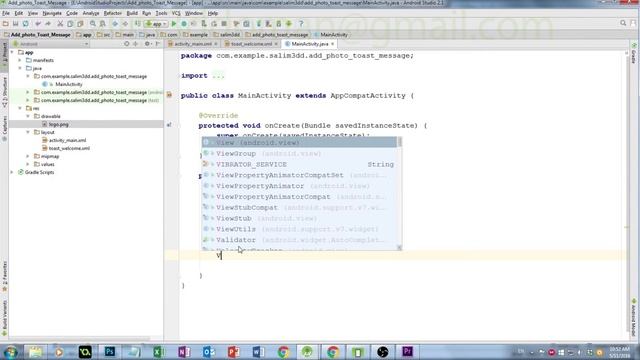Open the File menu
Screen dimensions: 640x360
coord(6,13)
